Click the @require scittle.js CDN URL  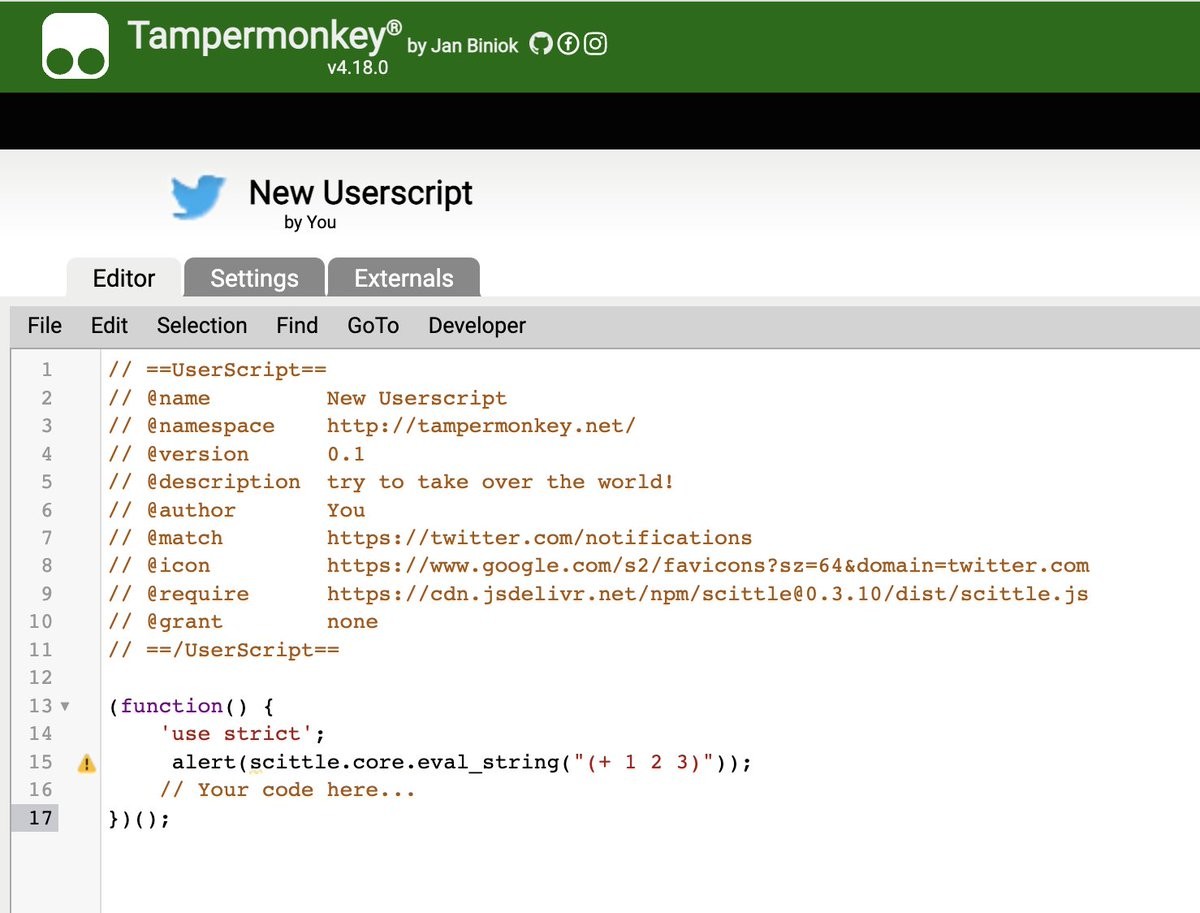(x=708, y=594)
